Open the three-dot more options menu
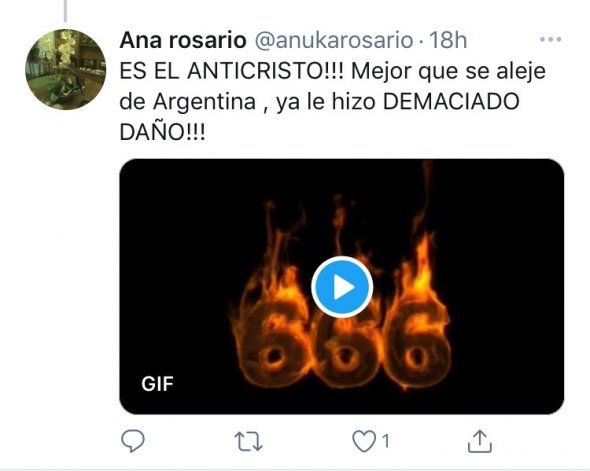Screen dimensions: 590x471 coord(550,39)
